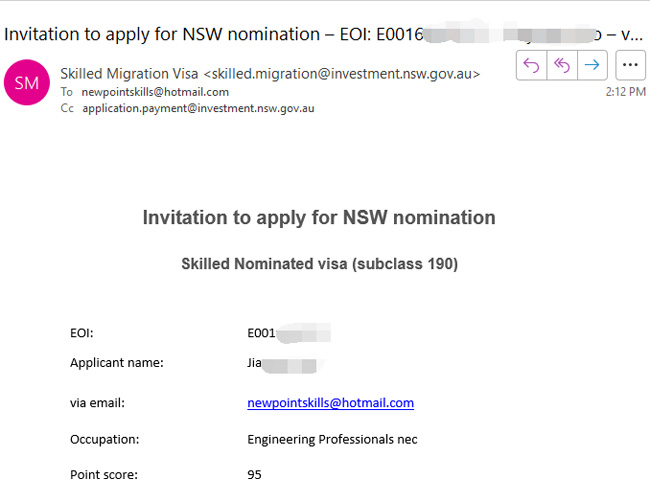Click the pink SM sender avatar
The image size is (650, 502).
click(27, 82)
